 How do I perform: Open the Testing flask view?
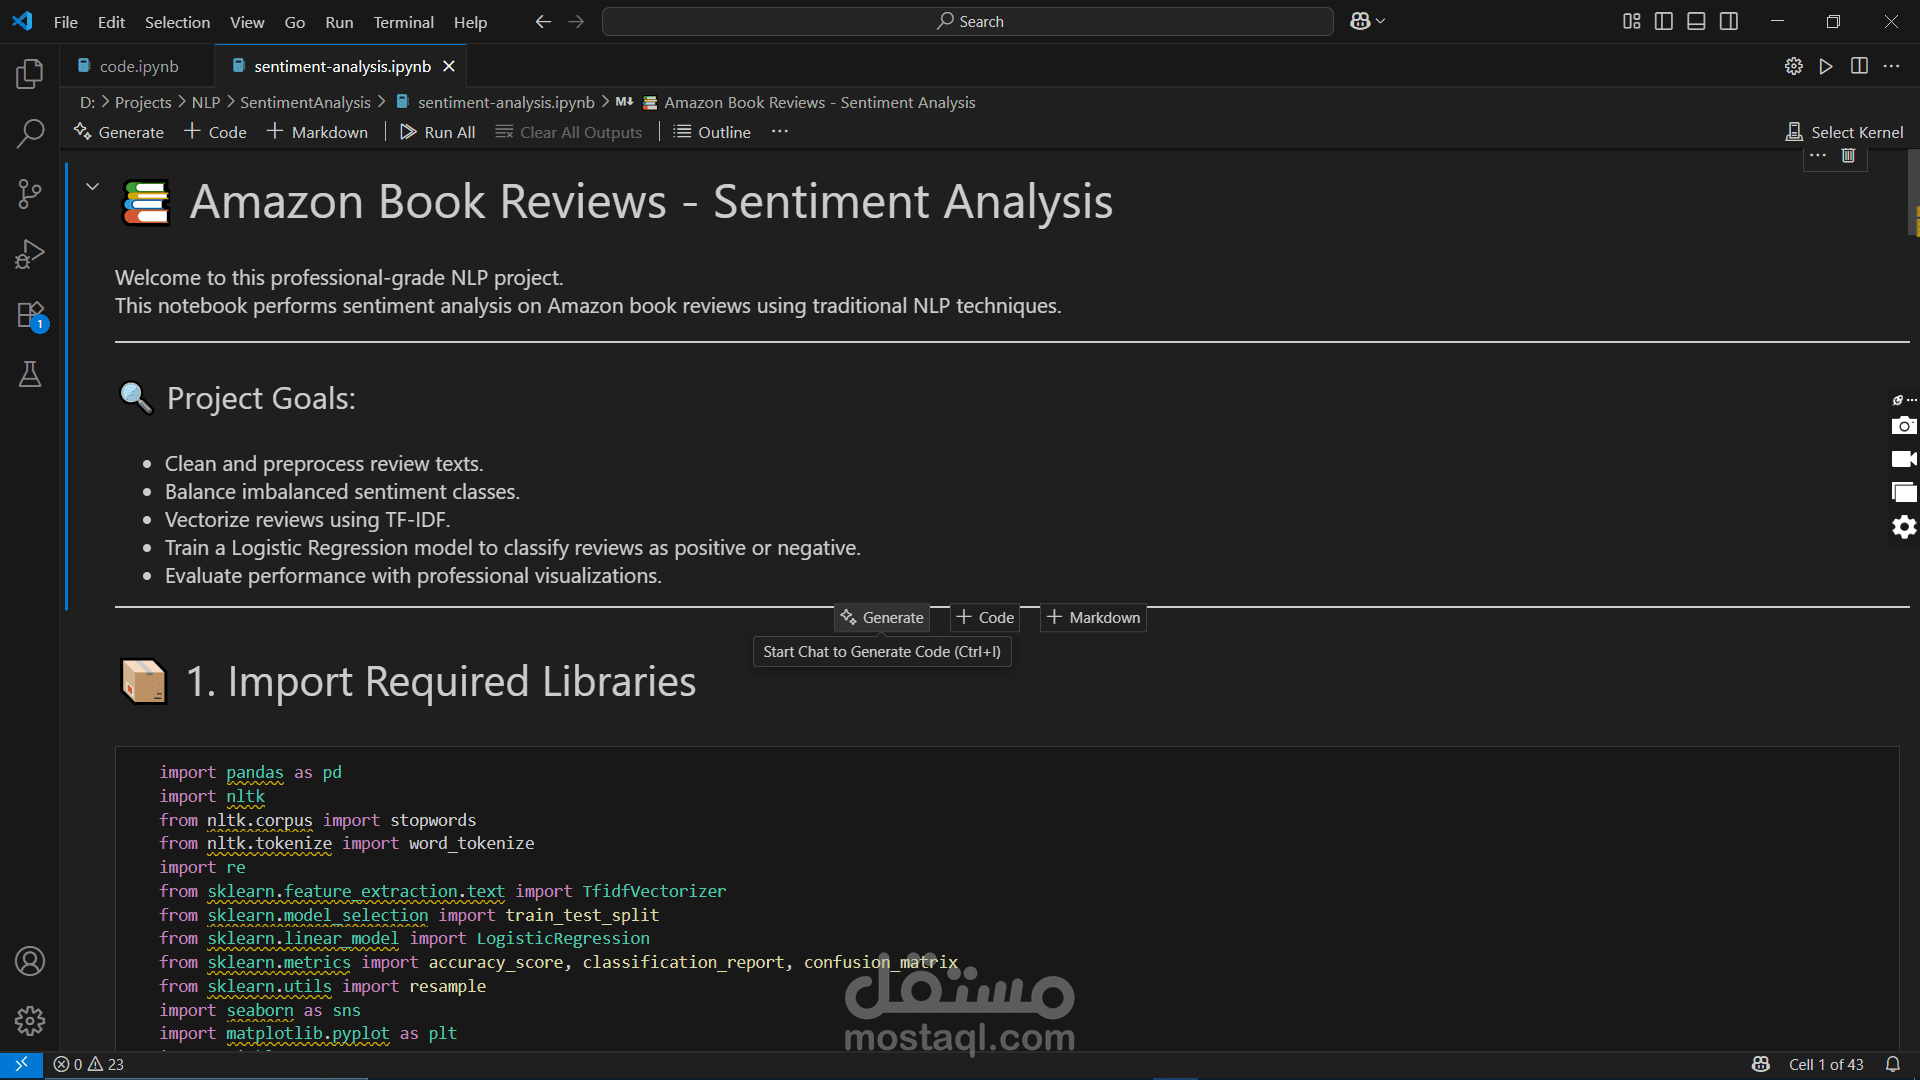tap(30, 375)
